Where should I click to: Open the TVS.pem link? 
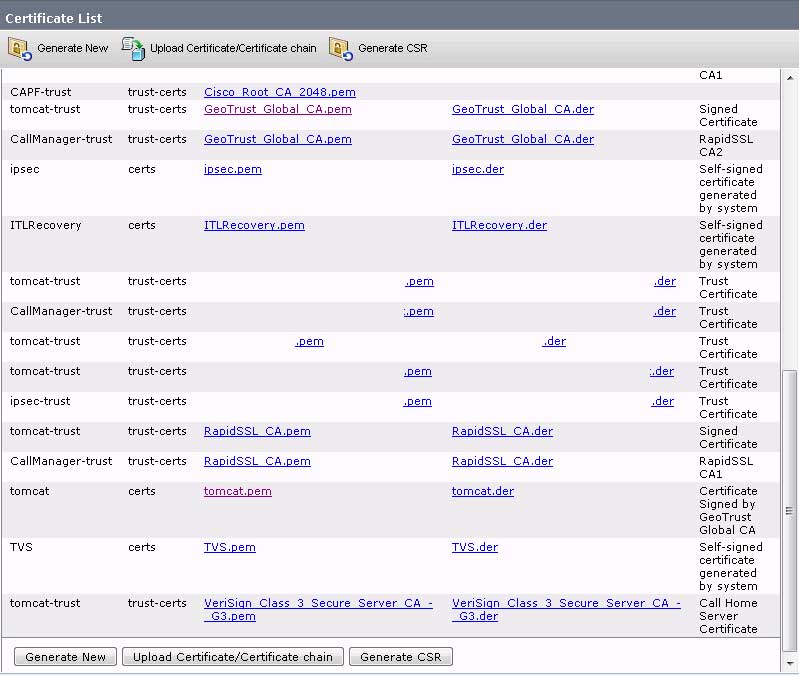230,547
